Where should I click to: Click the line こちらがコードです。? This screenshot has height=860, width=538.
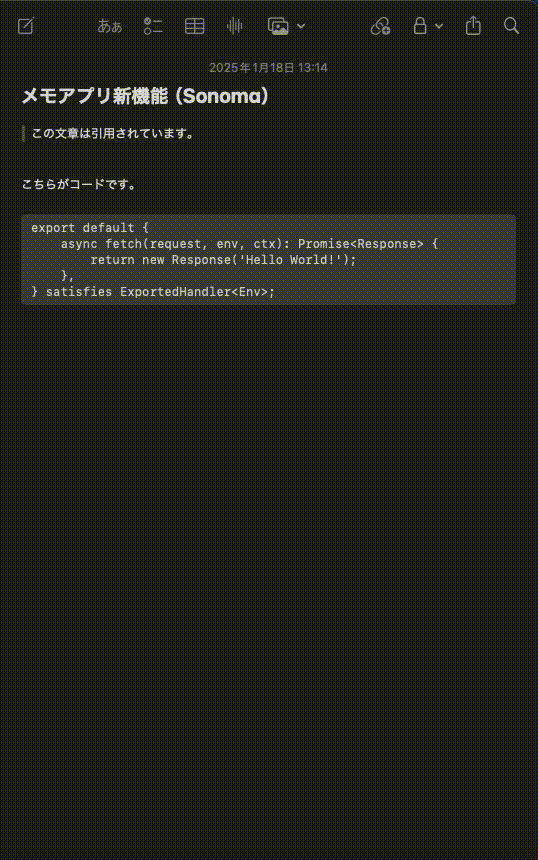(x=79, y=184)
